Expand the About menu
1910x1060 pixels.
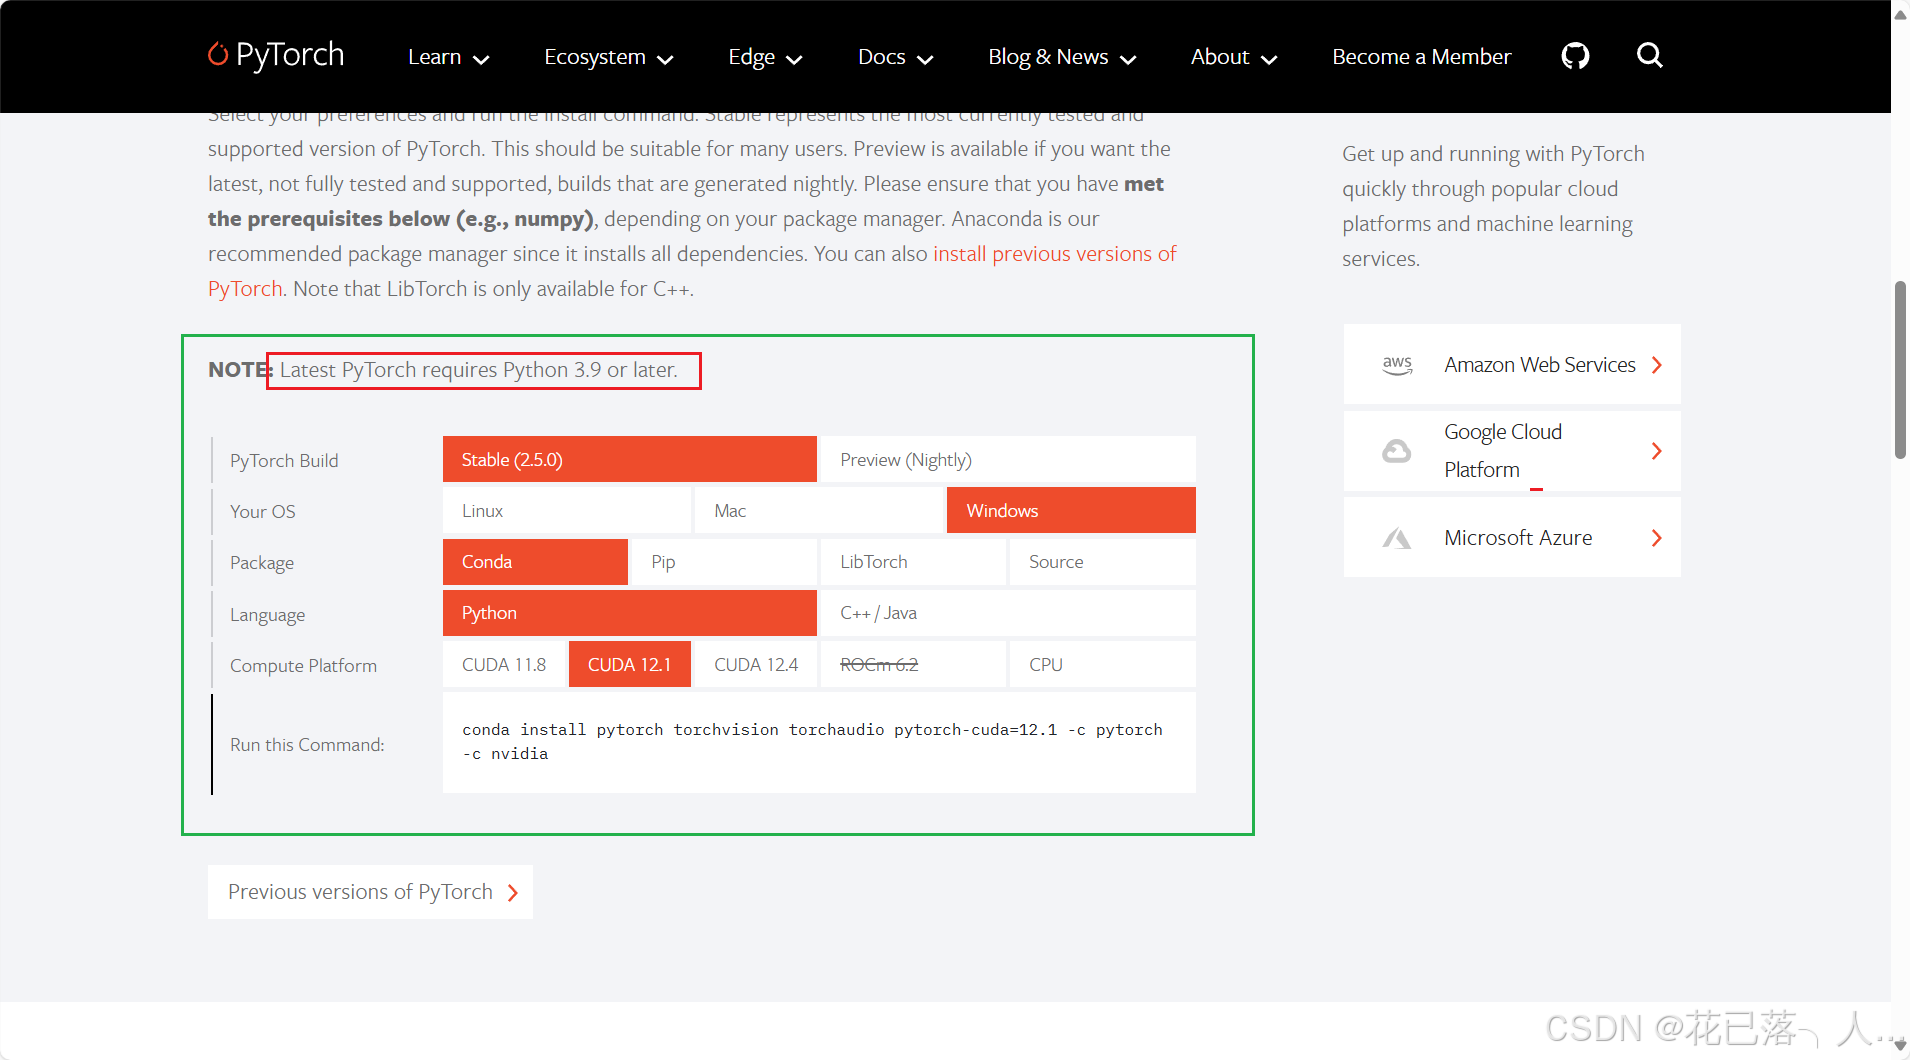tap(1234, 57)
